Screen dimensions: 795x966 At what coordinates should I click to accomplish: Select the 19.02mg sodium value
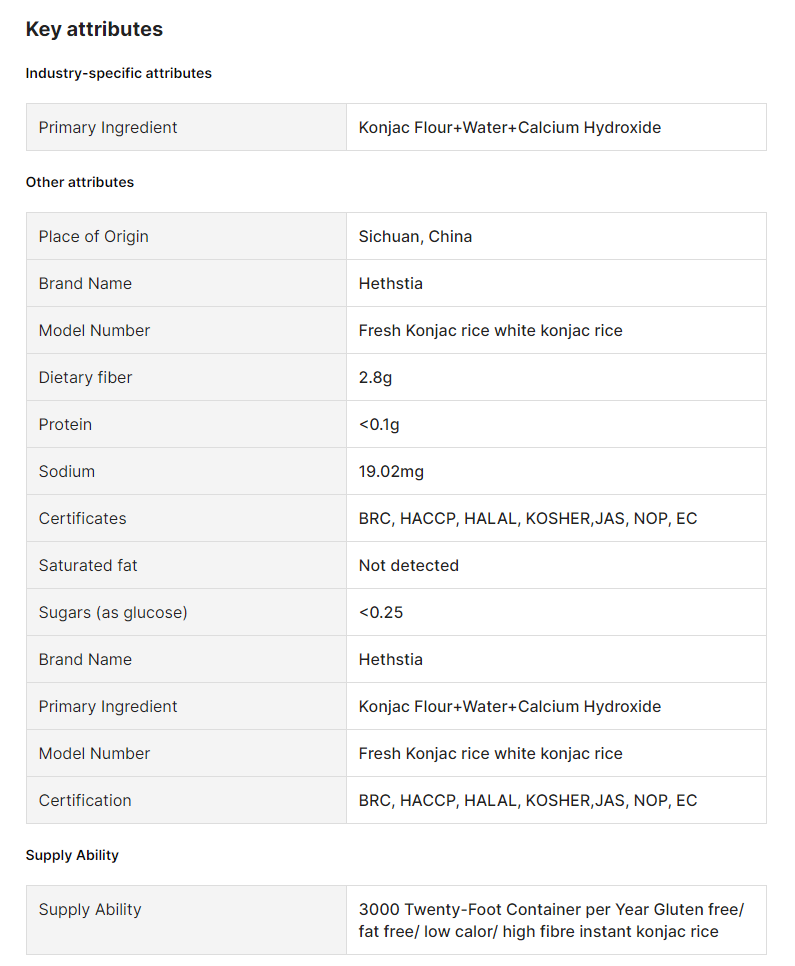(x=391, y=471)
